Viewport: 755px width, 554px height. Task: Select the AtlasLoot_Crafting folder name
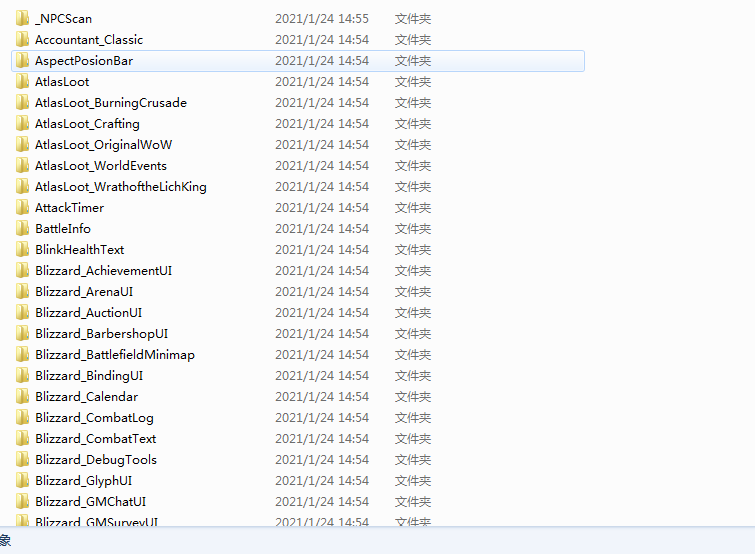(87, 124)
